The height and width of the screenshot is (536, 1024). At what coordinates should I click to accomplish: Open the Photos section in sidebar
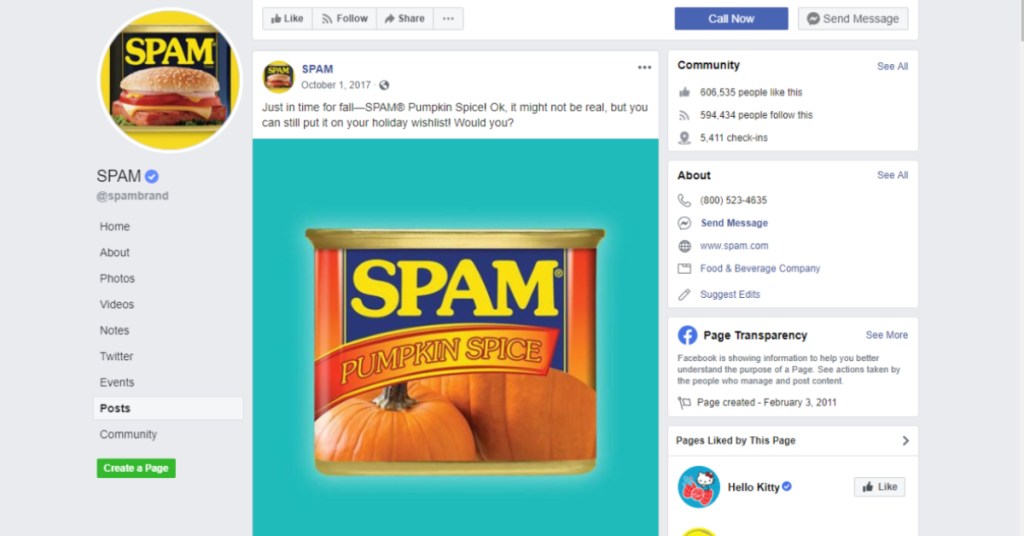(x=117, y=279)
